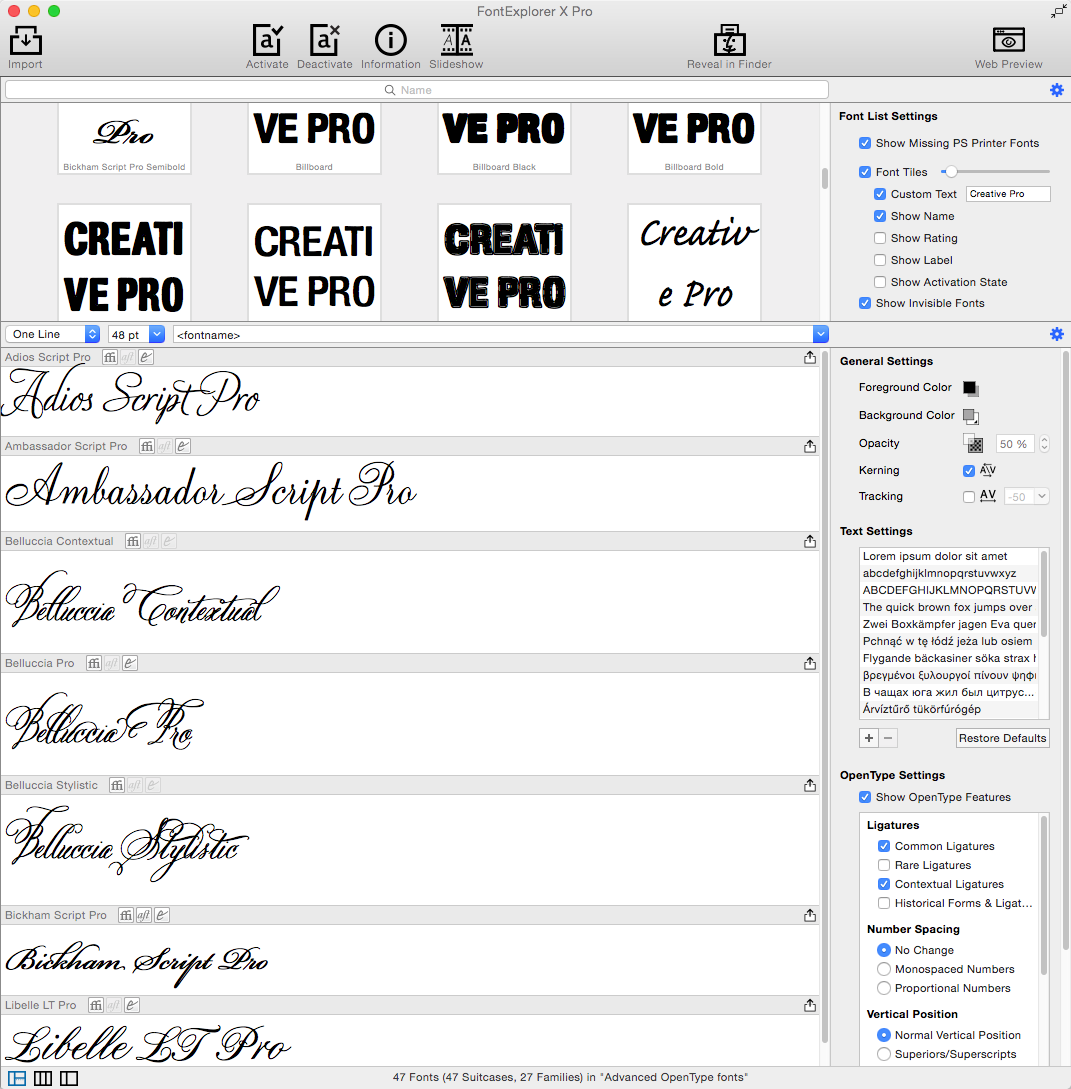
Task: Start the Slideshow from the toolbar
Action: pyautogui.click(x=456, y=40)
